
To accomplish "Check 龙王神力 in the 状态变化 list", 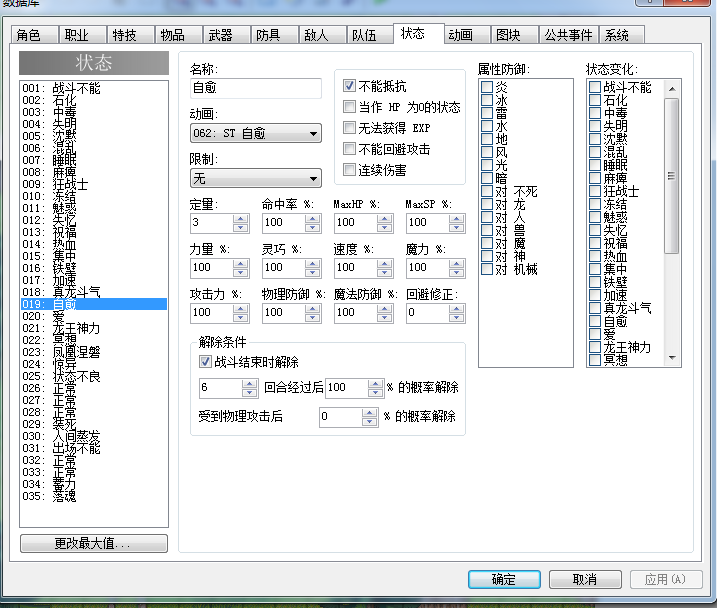I will point(595,347).
